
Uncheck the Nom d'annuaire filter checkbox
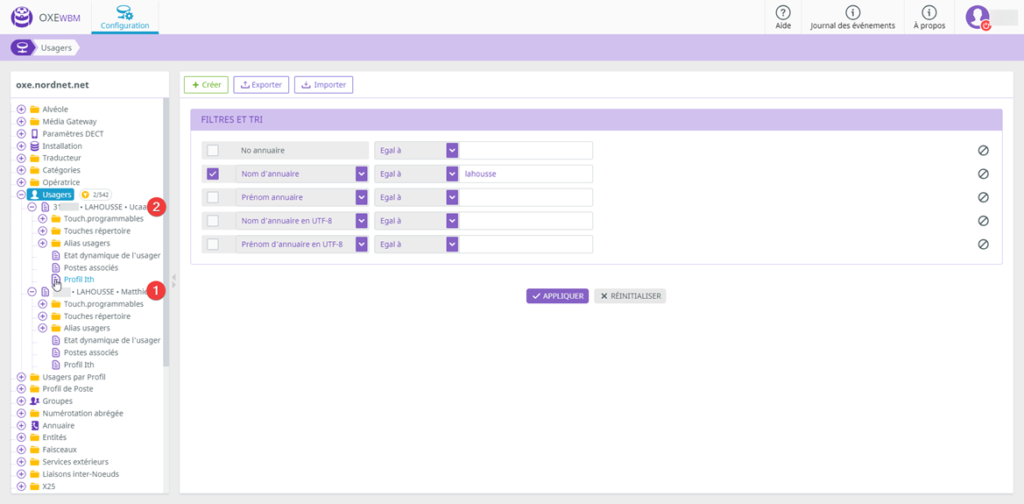coord(212,173)
